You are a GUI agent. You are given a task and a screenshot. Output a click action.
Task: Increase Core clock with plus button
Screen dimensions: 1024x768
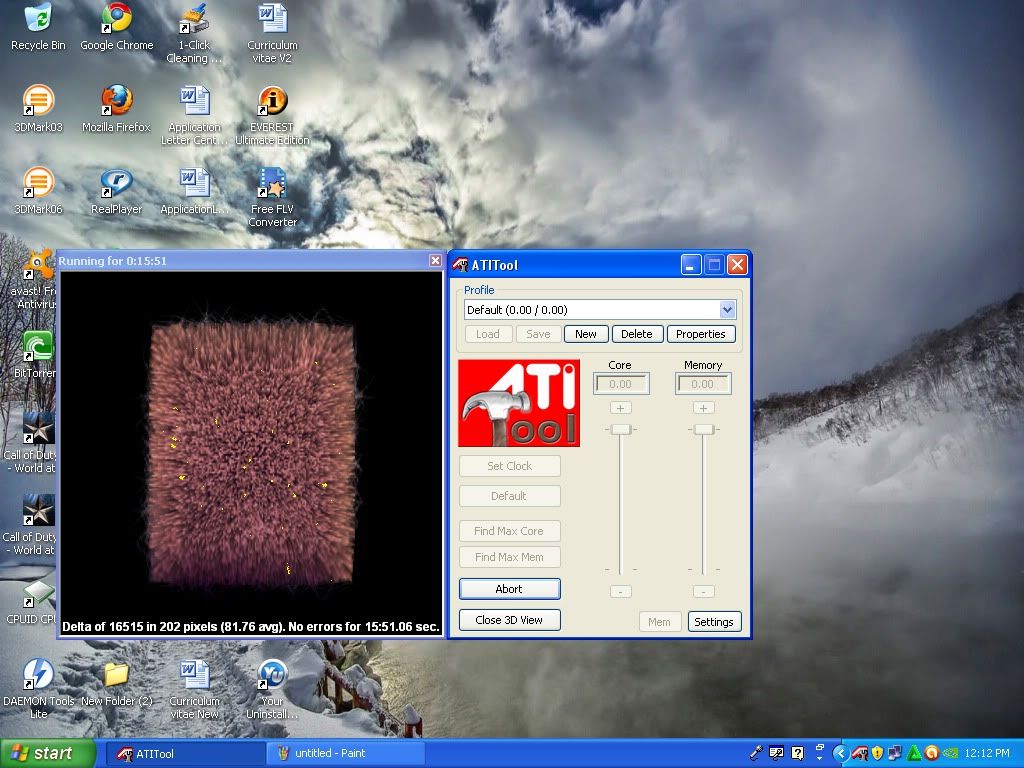[620, 408]
